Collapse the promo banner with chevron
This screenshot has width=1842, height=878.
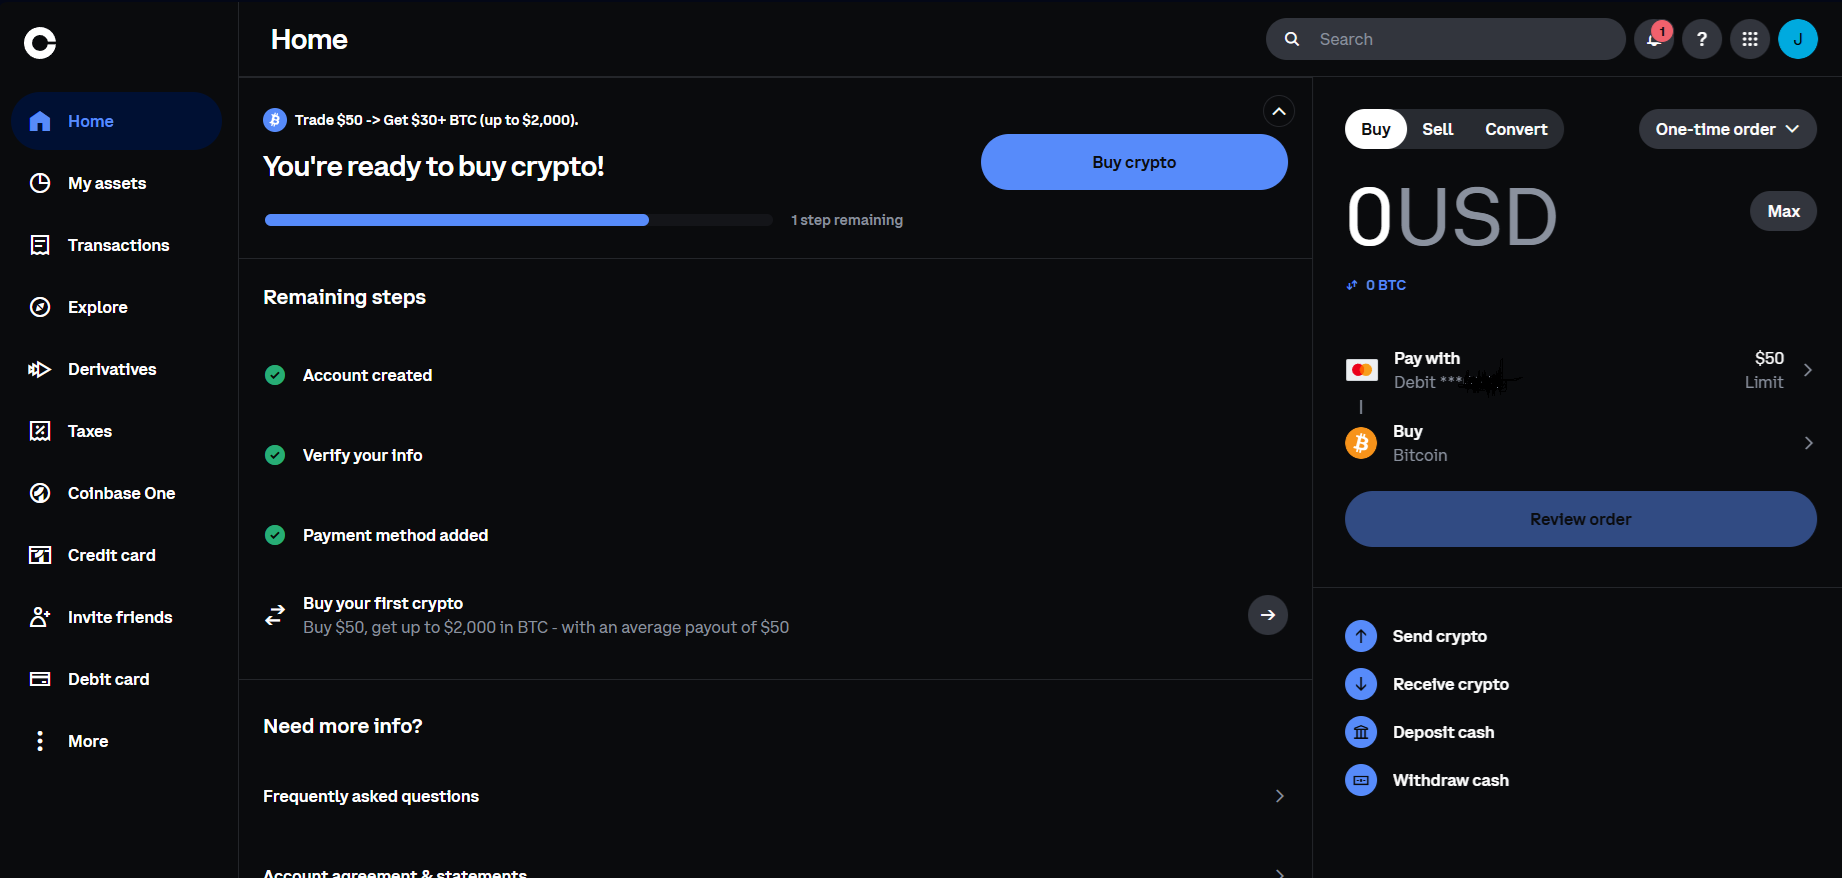(x=1278, y=111)
